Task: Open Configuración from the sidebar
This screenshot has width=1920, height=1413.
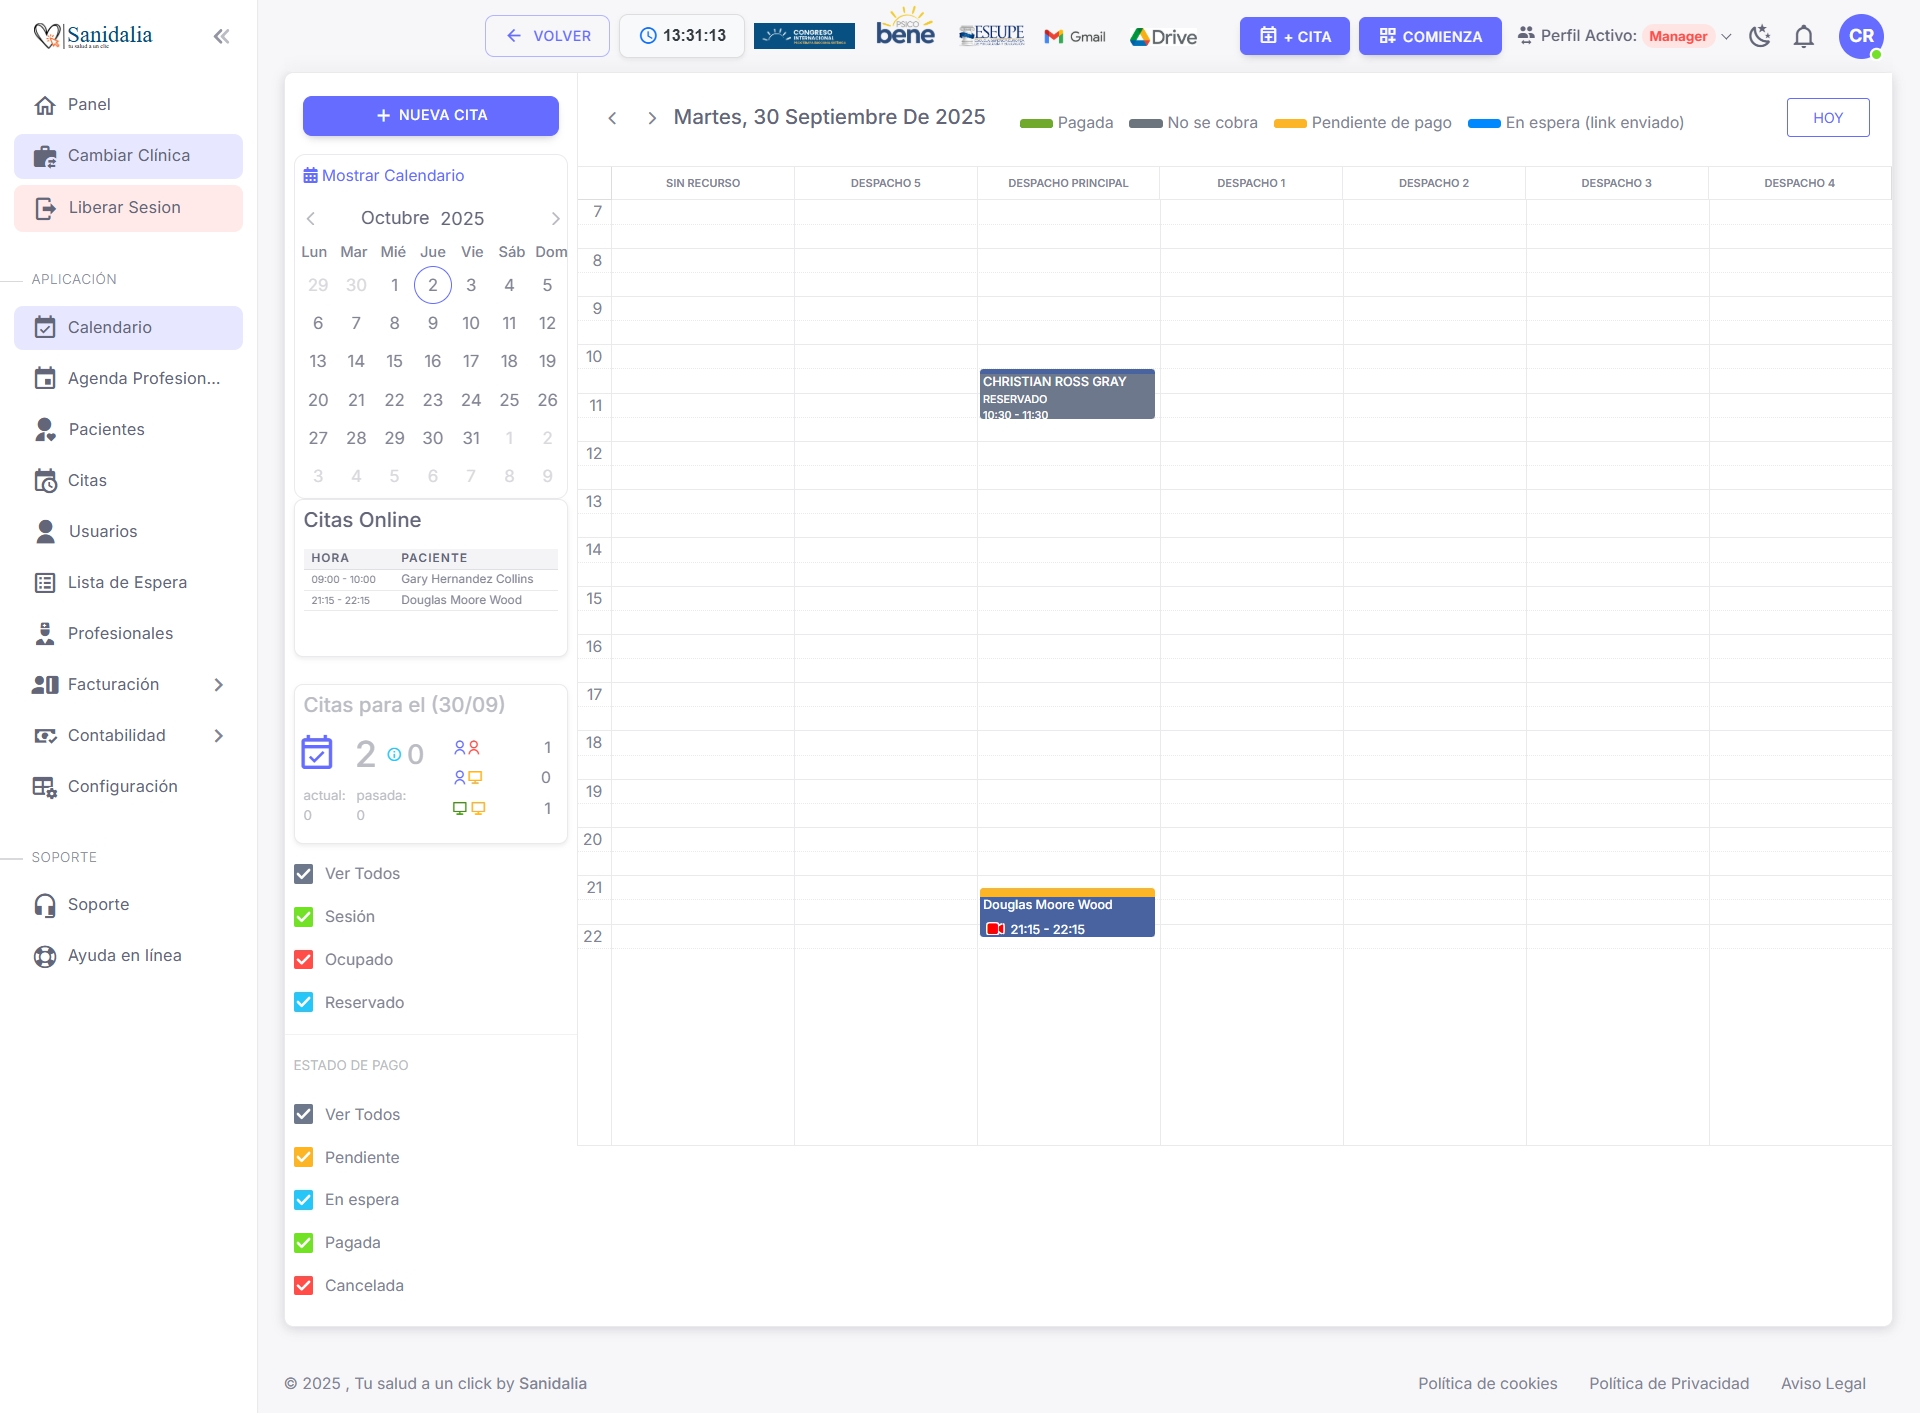Action: pyautogui.click(x=121, y=786)
